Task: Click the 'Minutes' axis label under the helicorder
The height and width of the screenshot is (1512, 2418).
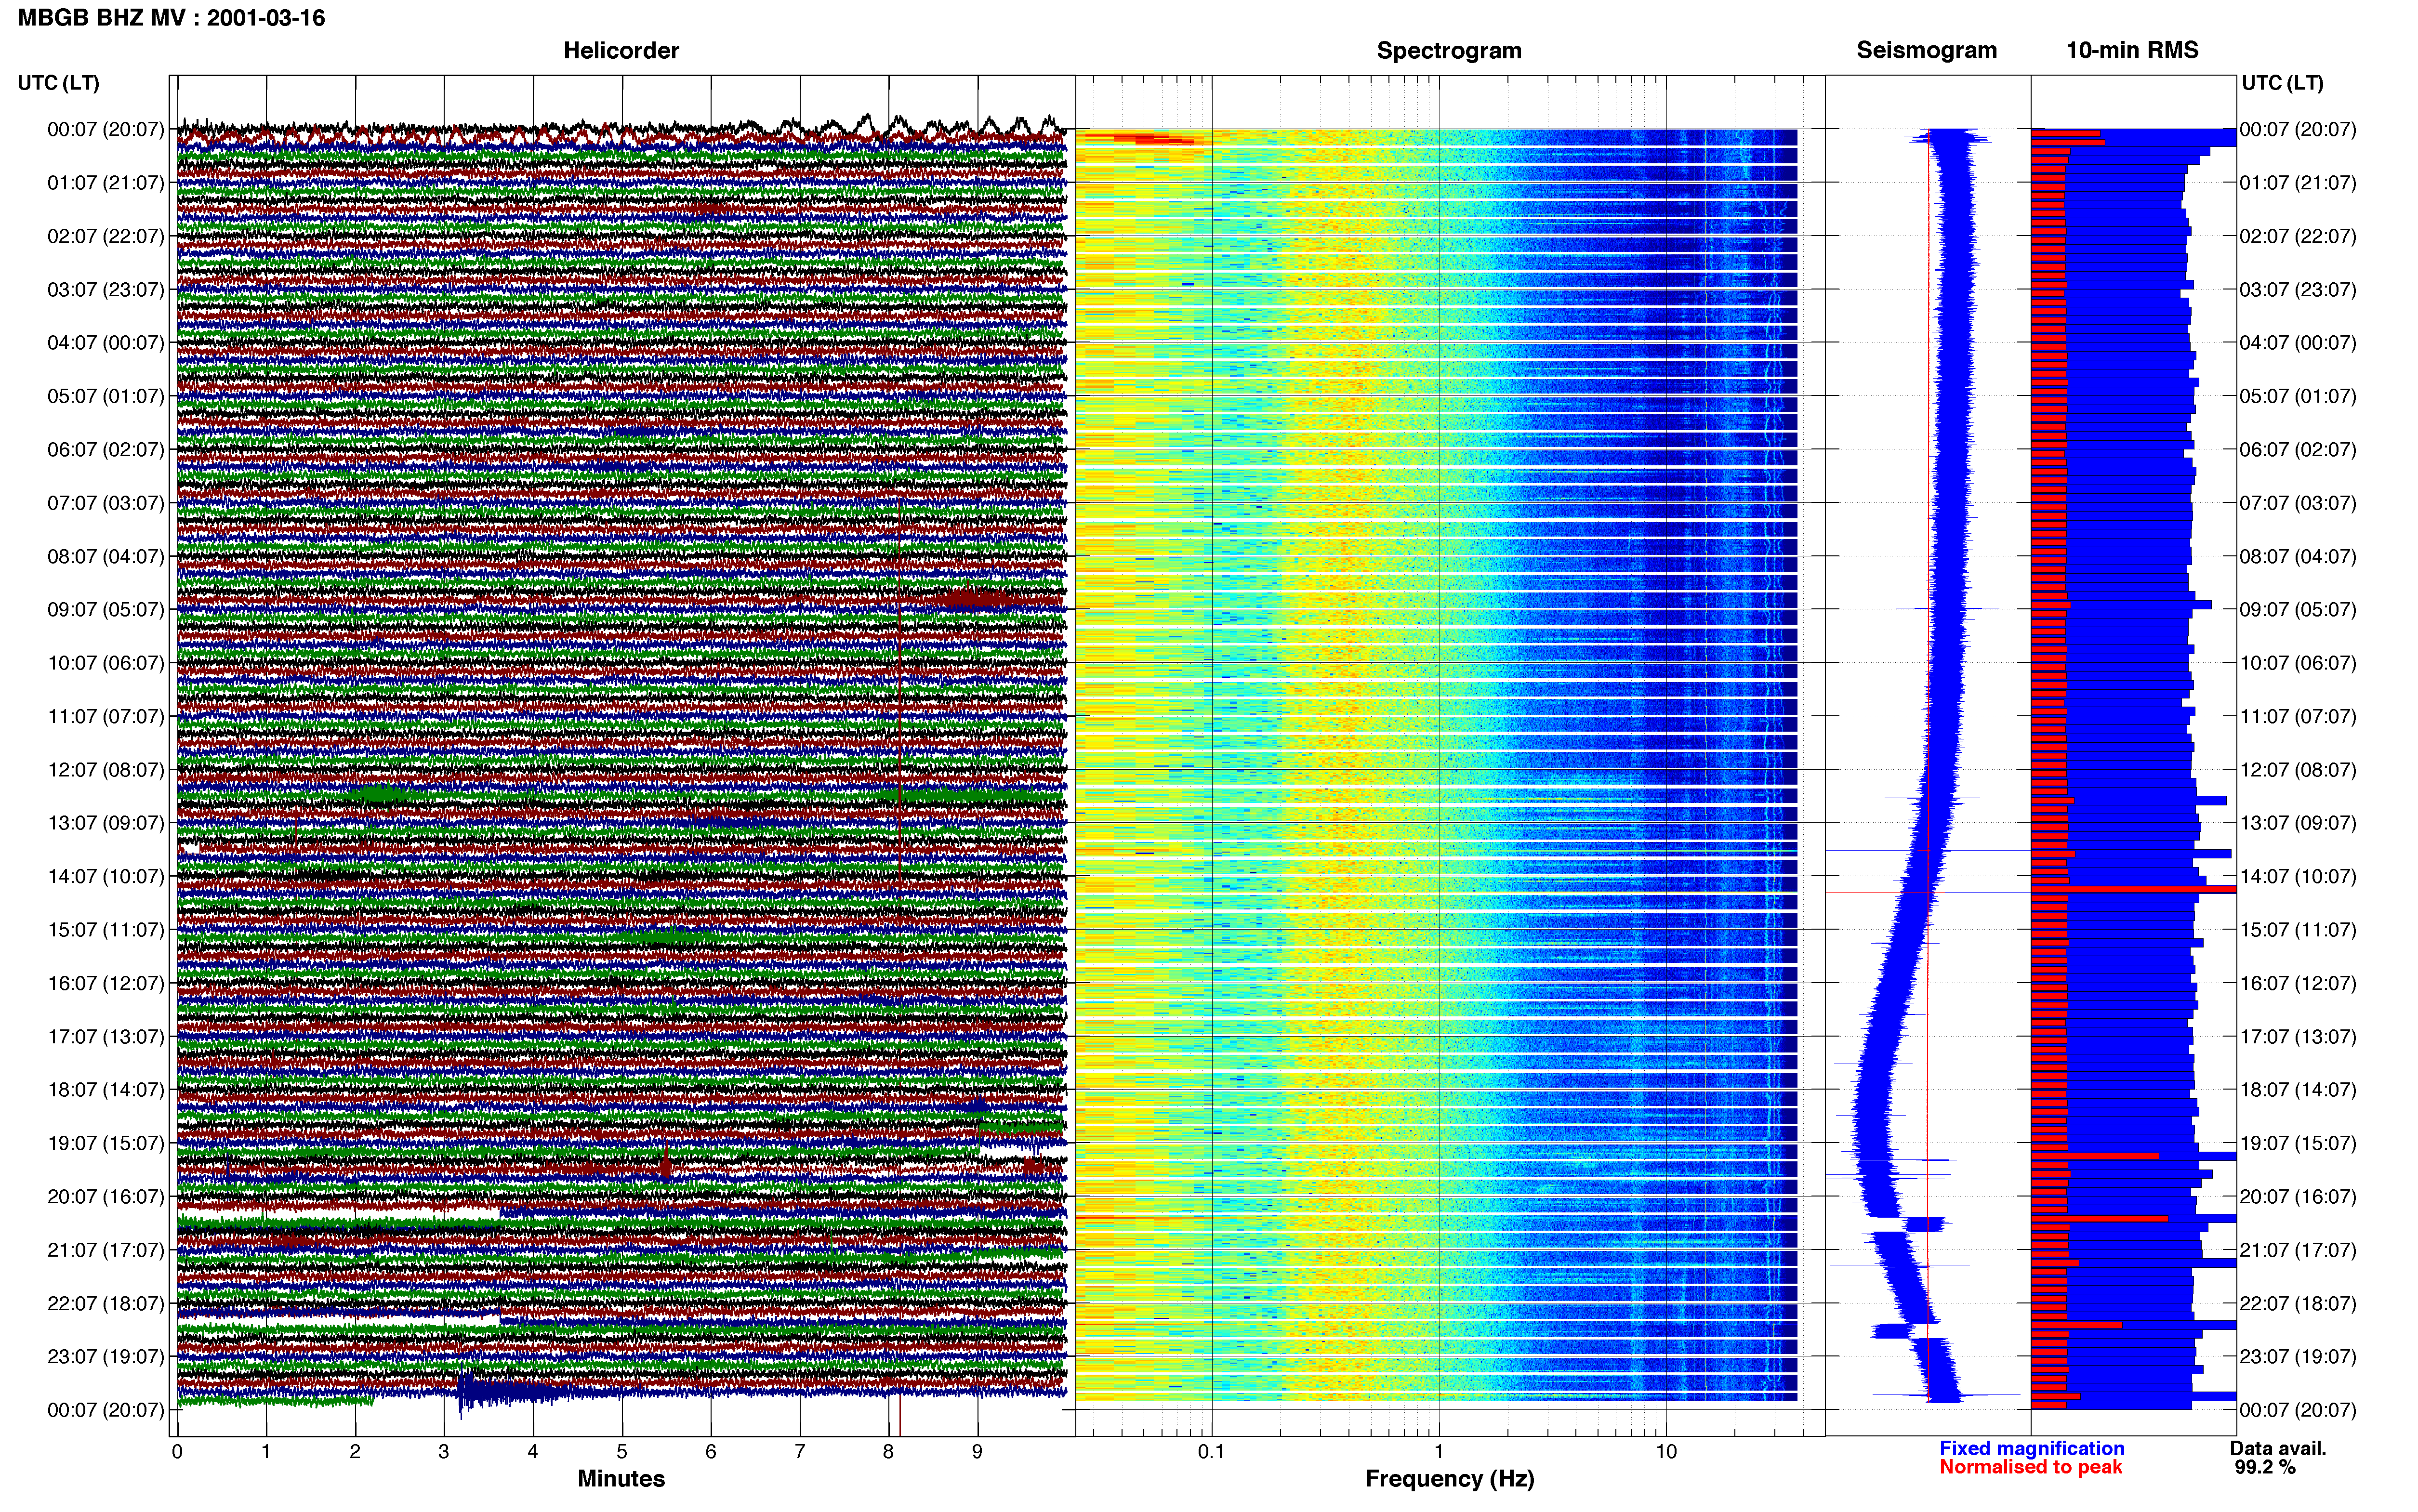Action: 621,1479
